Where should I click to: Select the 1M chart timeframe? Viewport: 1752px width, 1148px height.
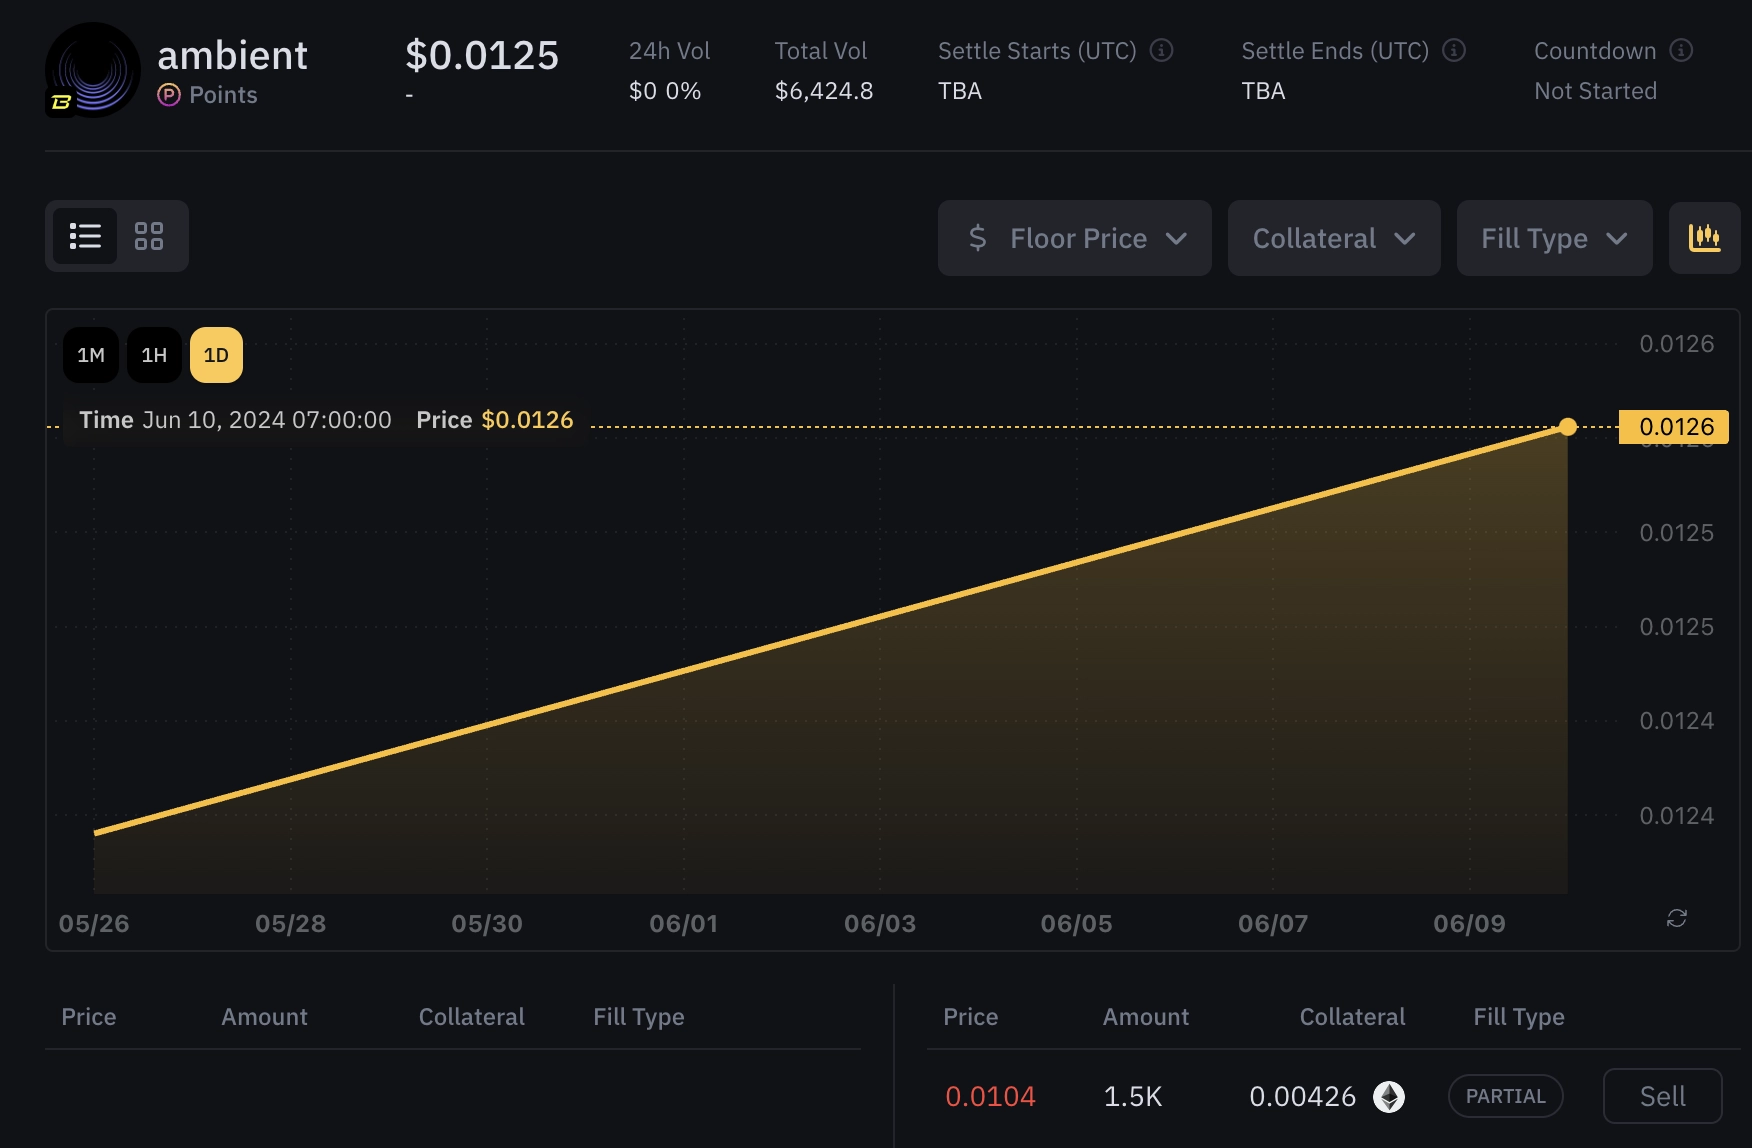[x=91, y=354]
